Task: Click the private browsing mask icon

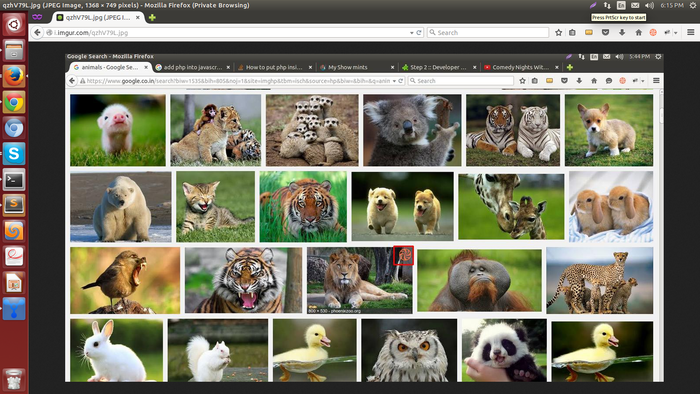Action: (x=37, y=17)
